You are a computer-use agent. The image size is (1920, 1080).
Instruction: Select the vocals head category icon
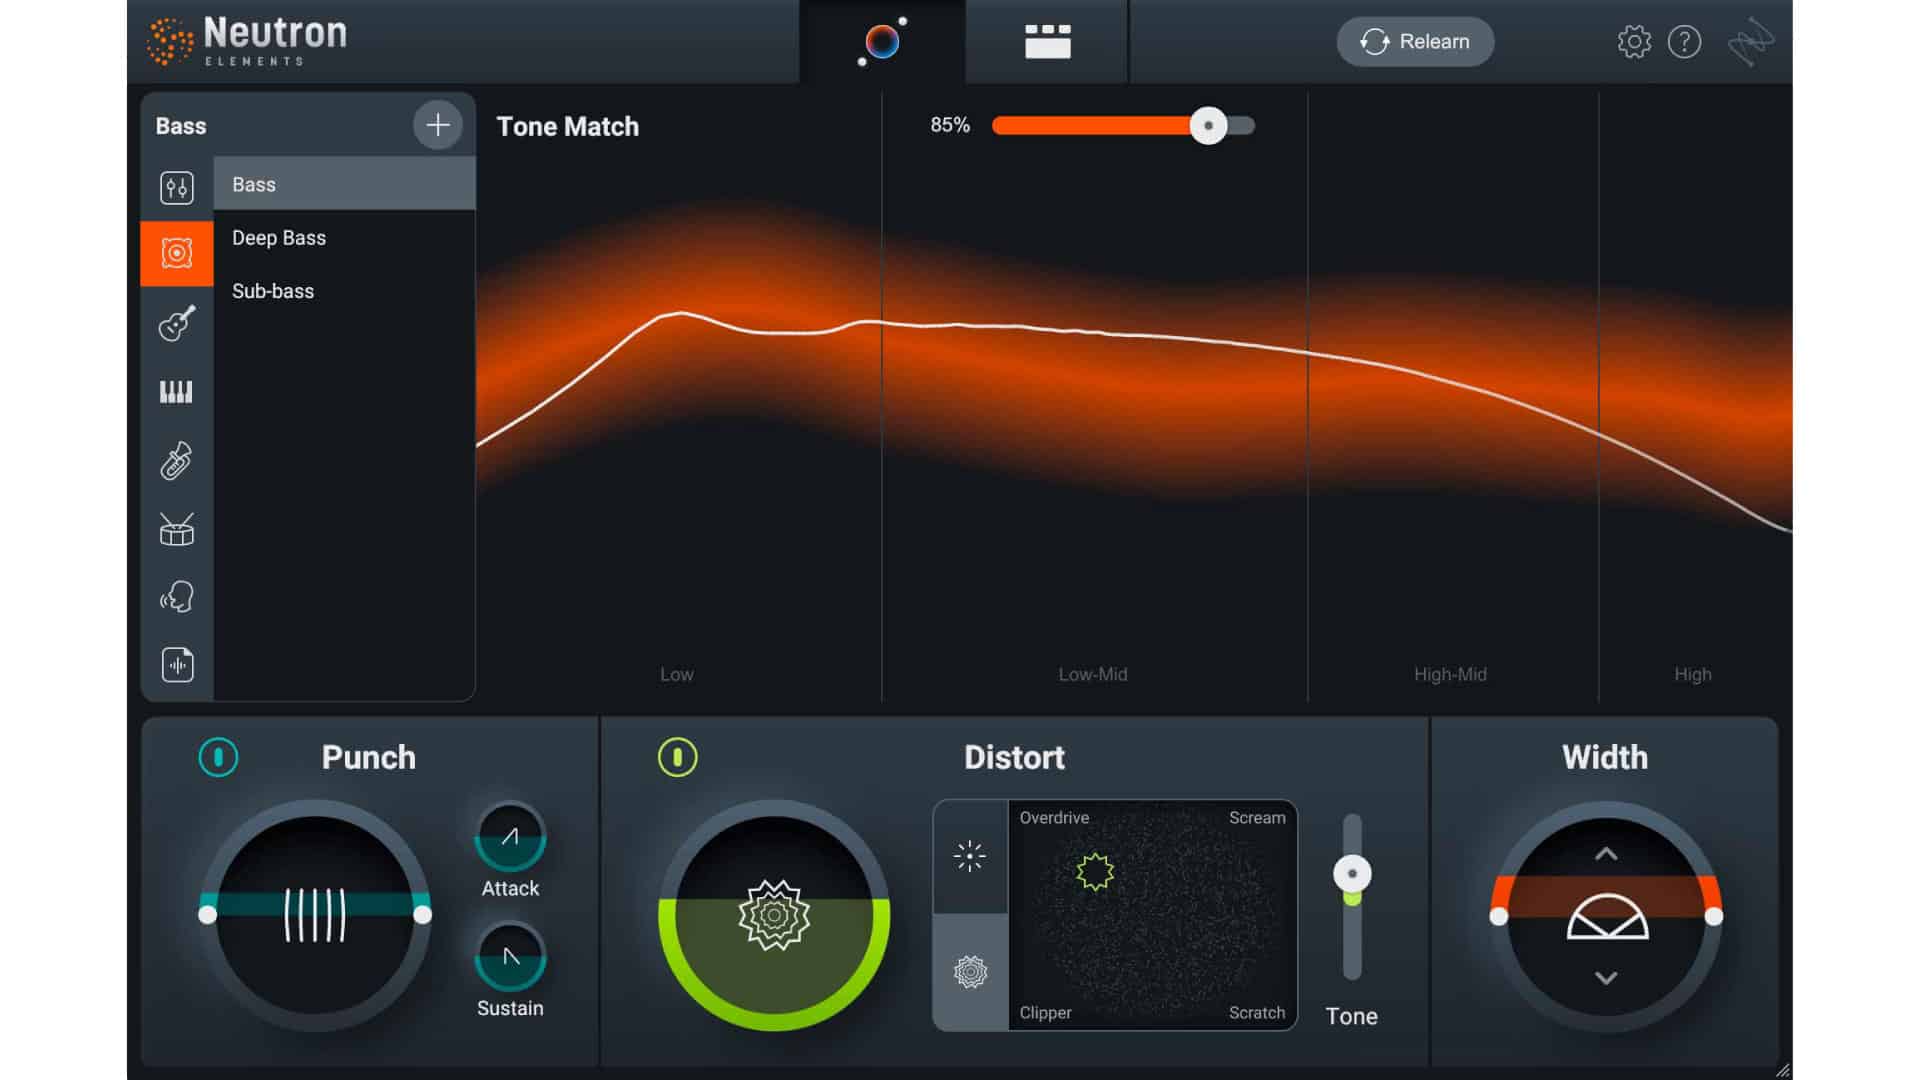pyautogui.click(x=177, y=597)
